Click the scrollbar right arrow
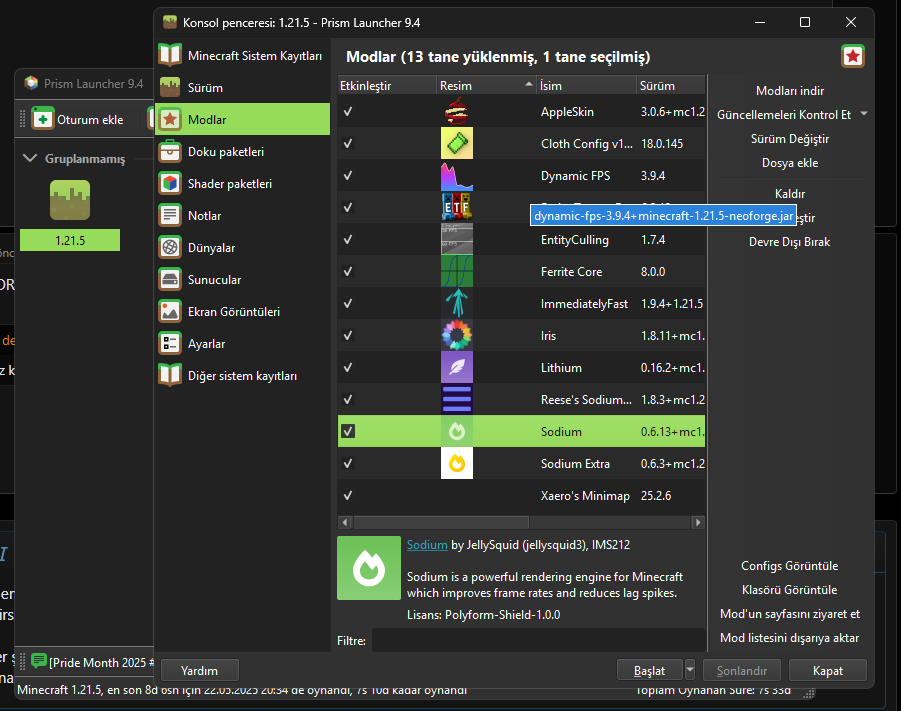901x711 pixels. (698, 522)
